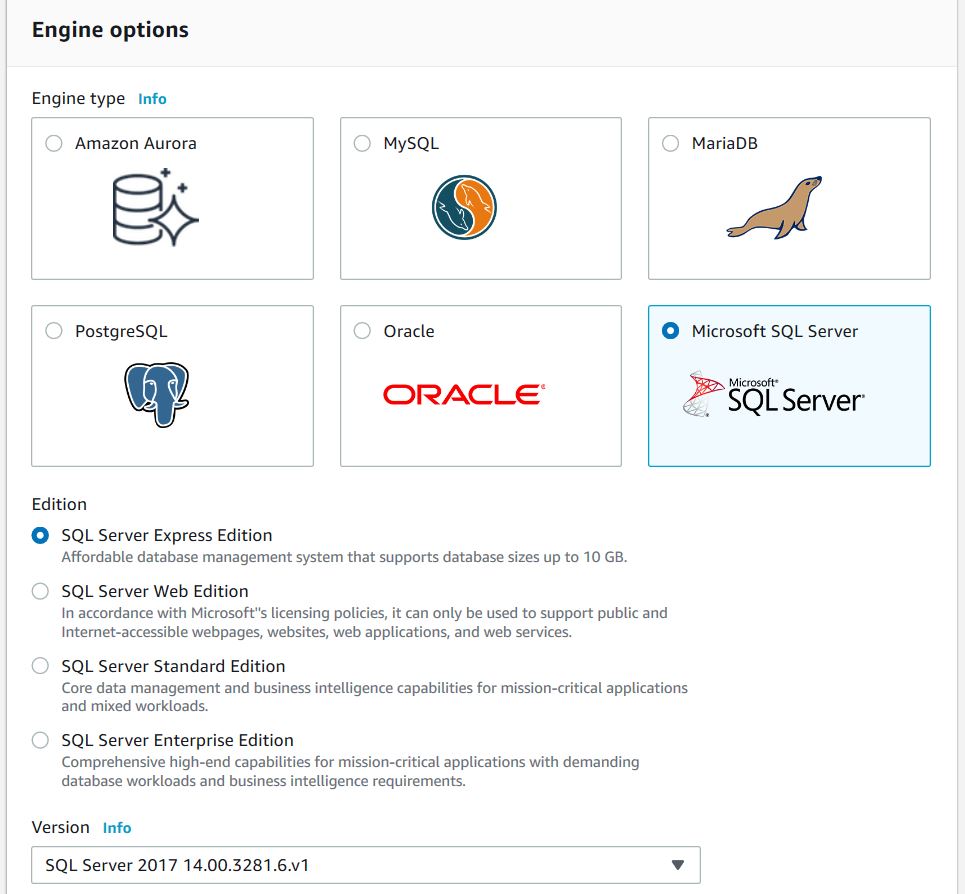Click the Web Edition licensing policies description
Viewport: 965px width, 894px height.
click(x=364, y=623)
